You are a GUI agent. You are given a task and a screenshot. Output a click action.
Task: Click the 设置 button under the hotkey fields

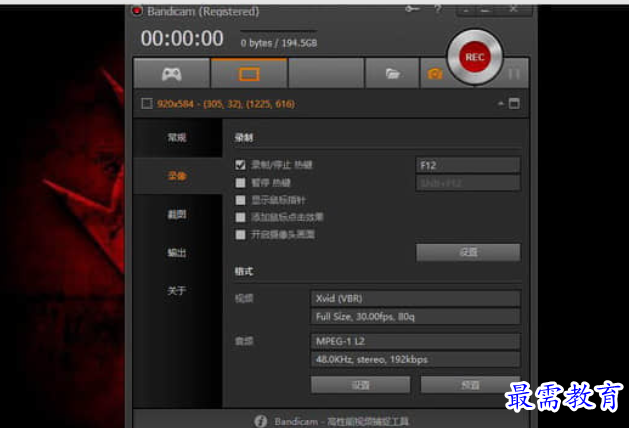pyautogui.click(x=468, y=252)
